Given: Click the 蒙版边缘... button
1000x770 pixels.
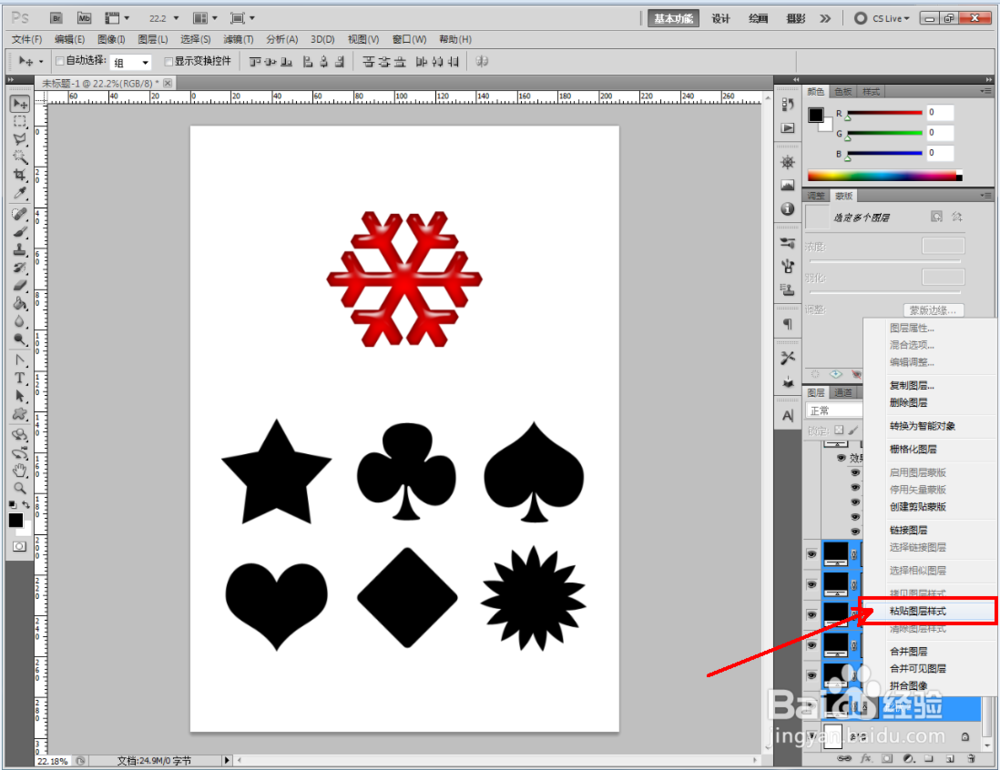Looking at the screenshot, I should click(x=933, y=310).
